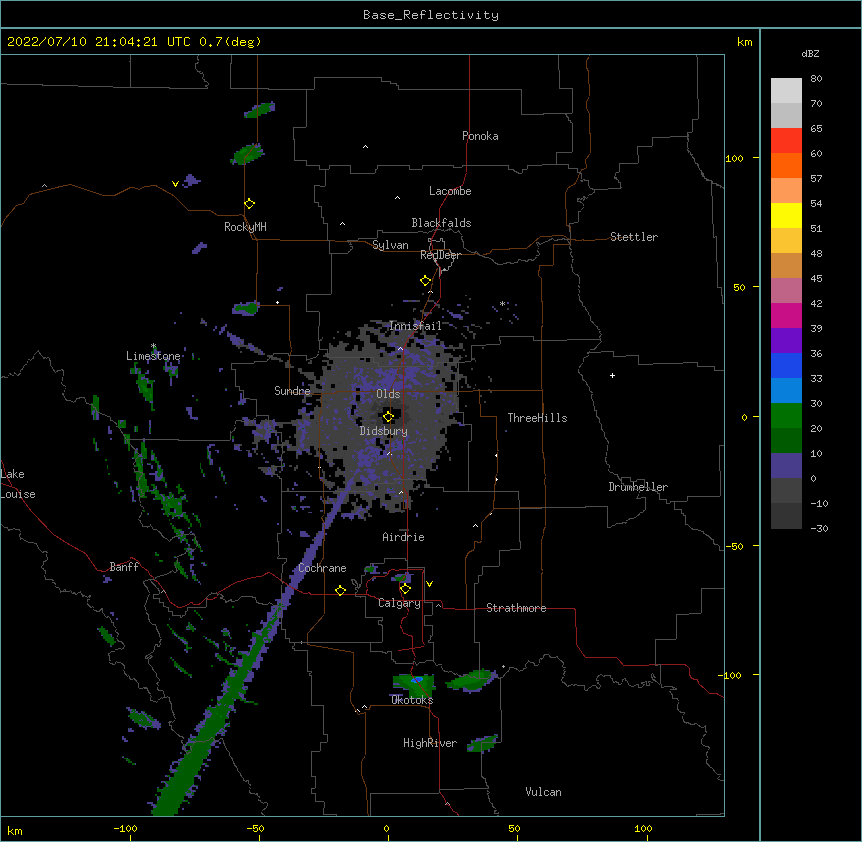Click the yellow 54 dBZ legend swatch
The image size is (862, 842).
click(x=786, y=215)
